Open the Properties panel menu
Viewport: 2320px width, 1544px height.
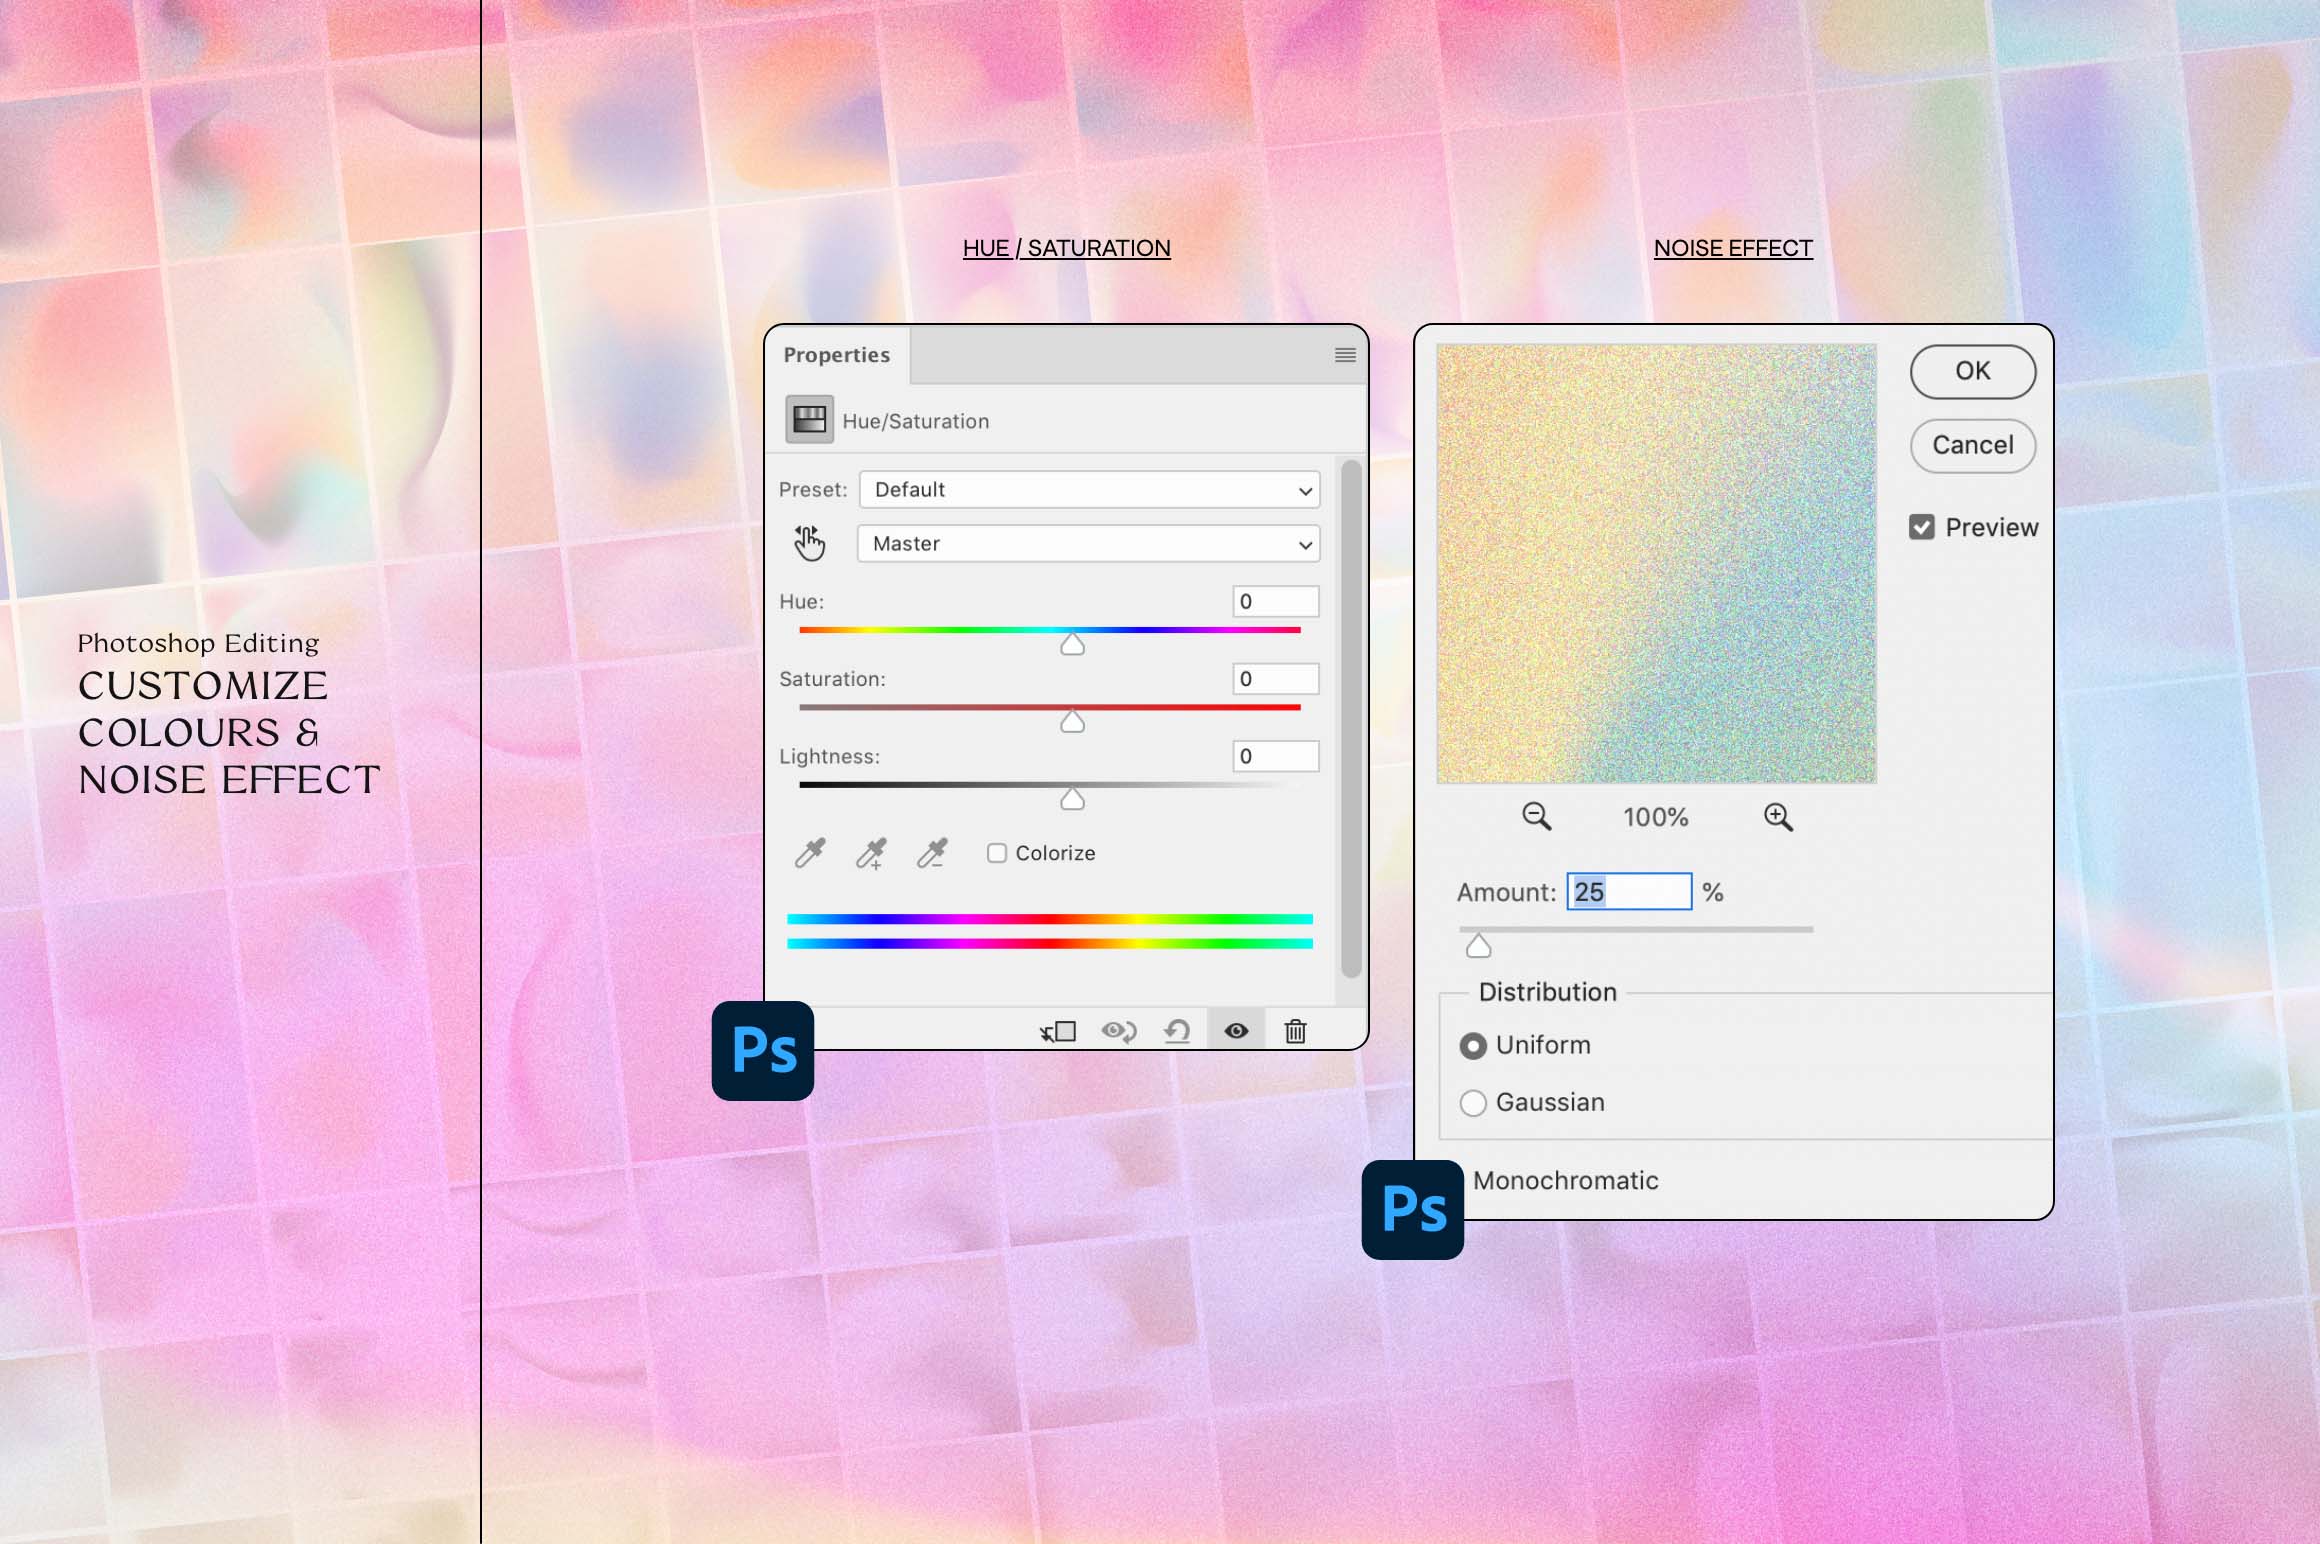(x=1345, y=355)
